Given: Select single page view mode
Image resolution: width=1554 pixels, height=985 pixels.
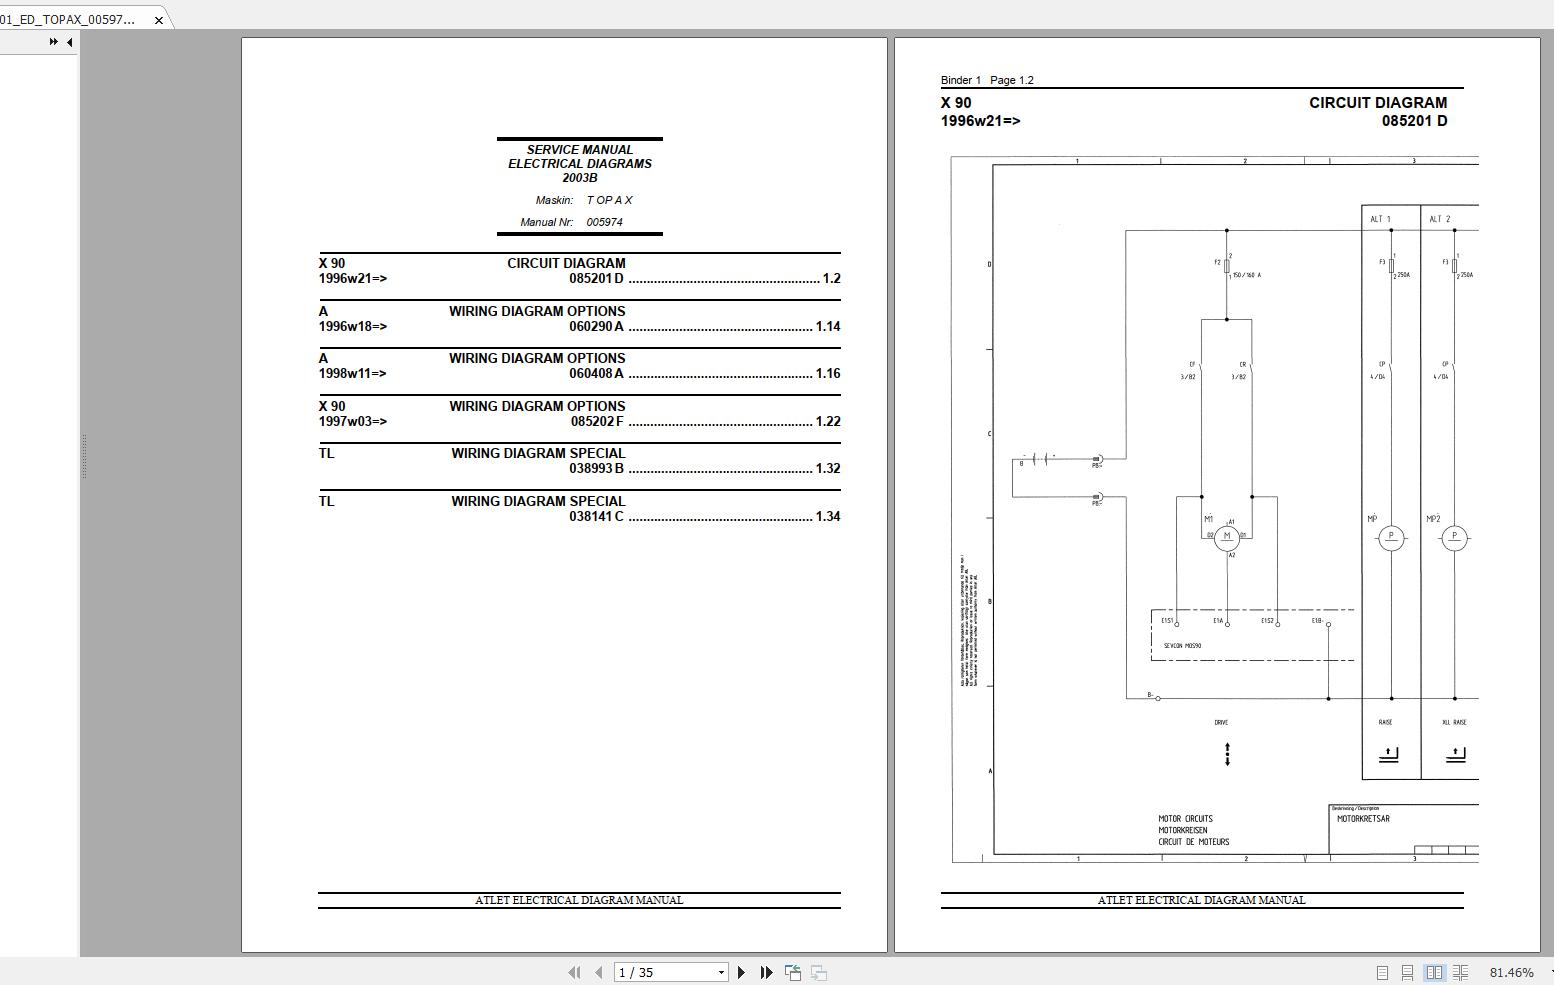Looking at the screenshot, I should (1382, 972).
